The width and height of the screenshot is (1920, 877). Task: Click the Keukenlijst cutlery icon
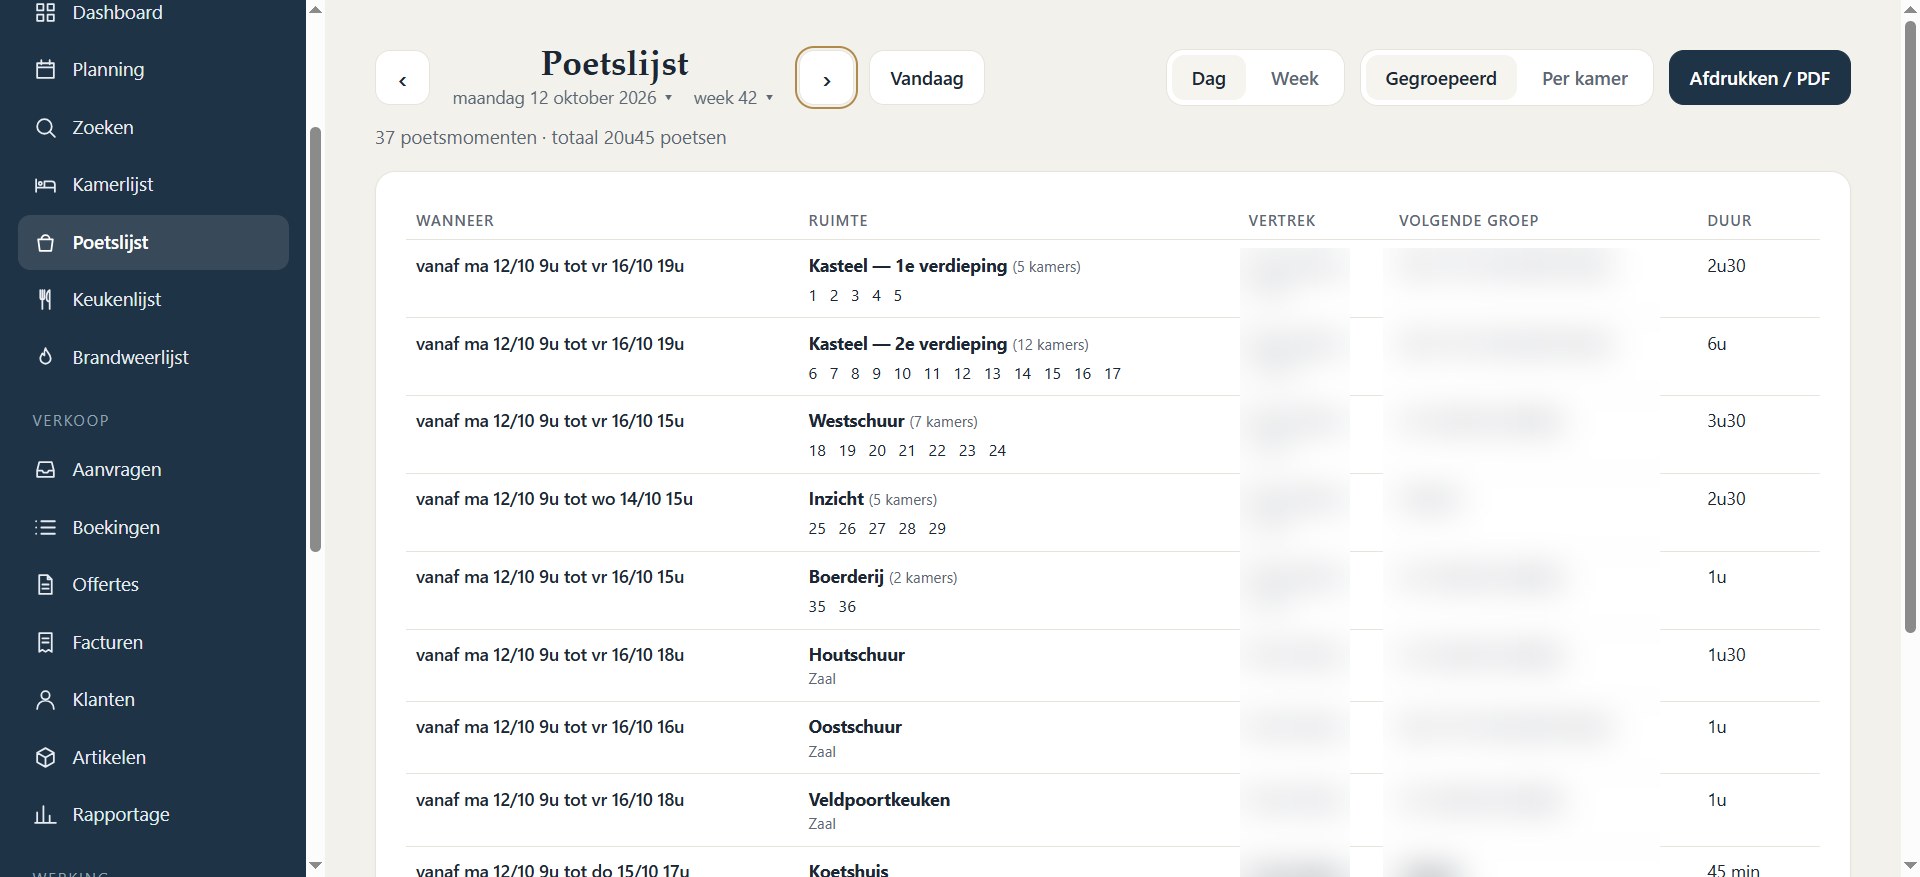45,300
